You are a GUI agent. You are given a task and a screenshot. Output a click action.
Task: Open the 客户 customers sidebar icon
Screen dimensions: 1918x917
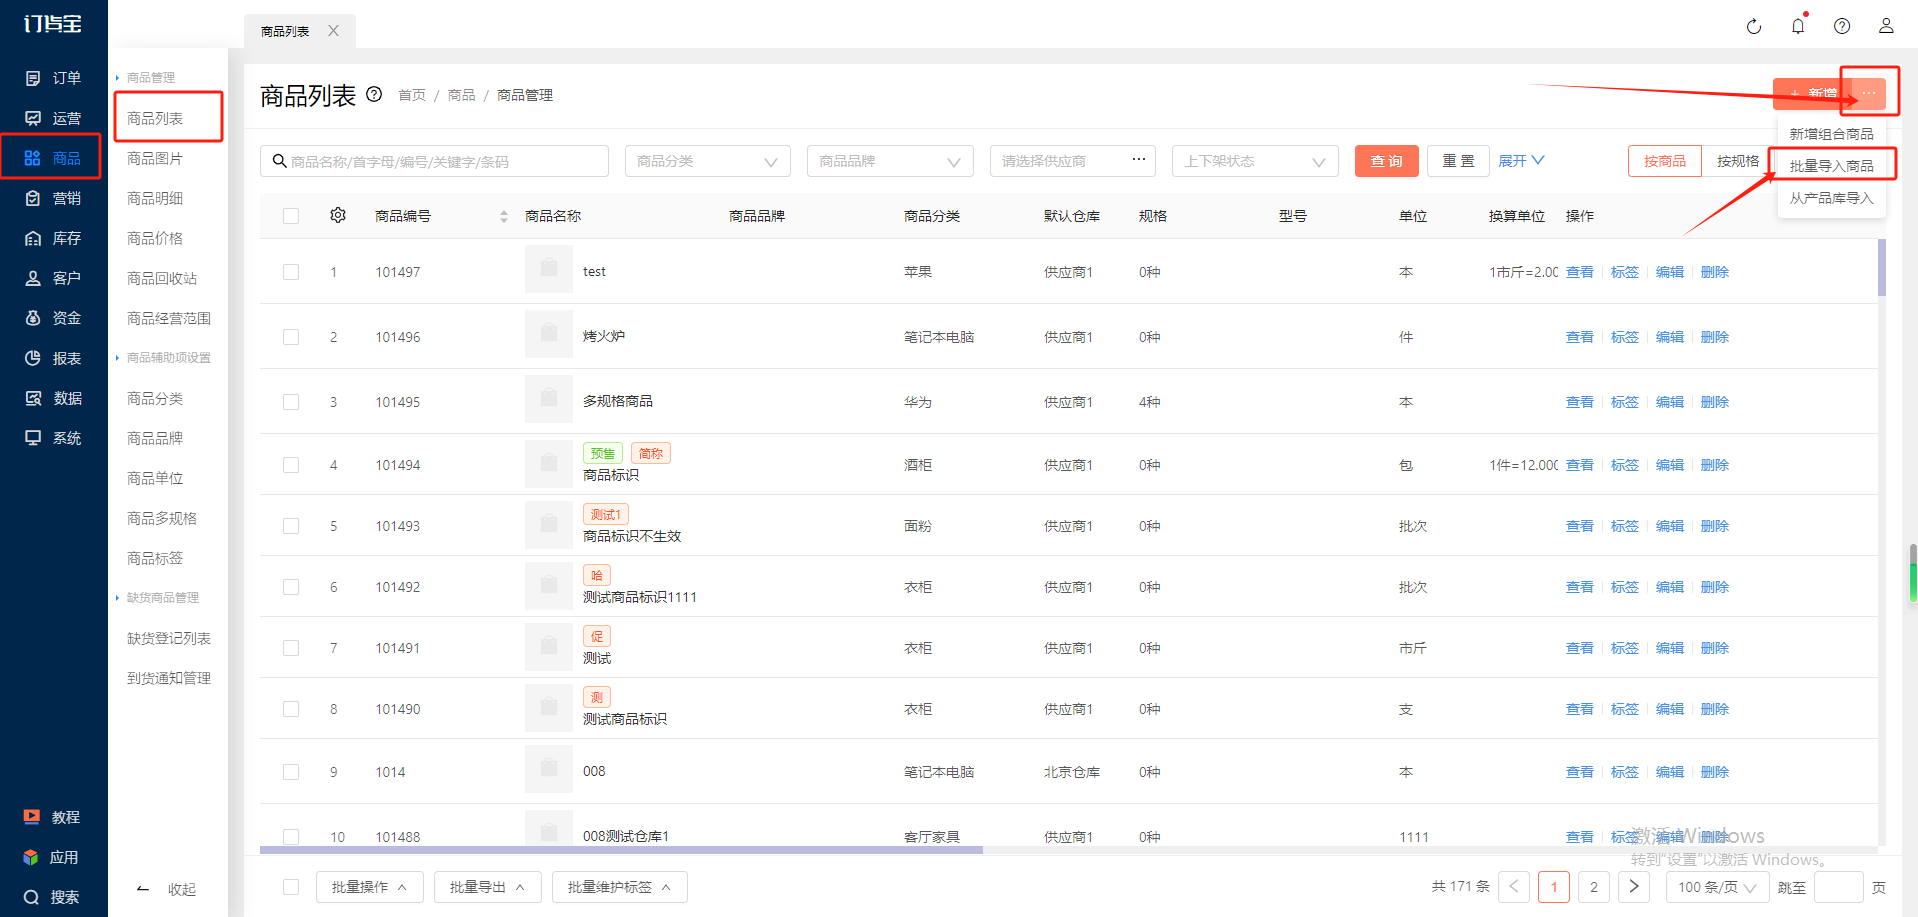tap(33, 278)
